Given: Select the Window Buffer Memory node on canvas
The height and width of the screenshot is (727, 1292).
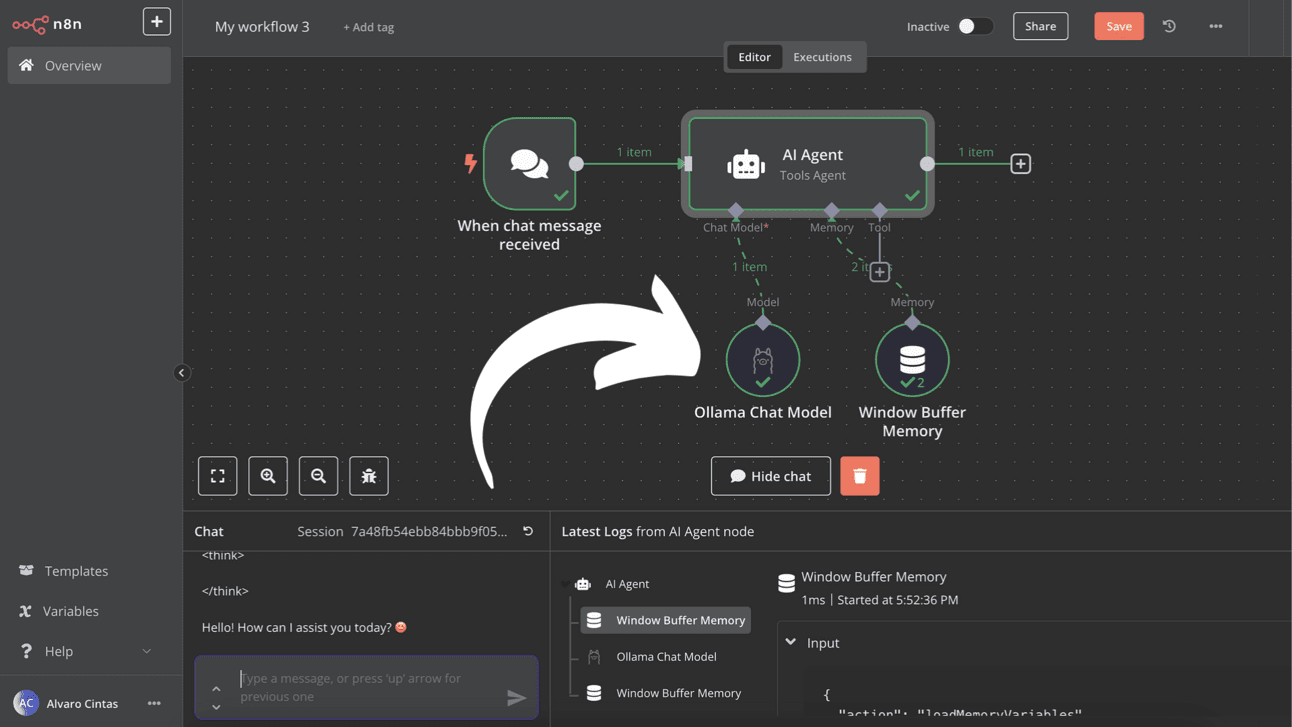Looking at the screenshot, I should pos(912,360).
